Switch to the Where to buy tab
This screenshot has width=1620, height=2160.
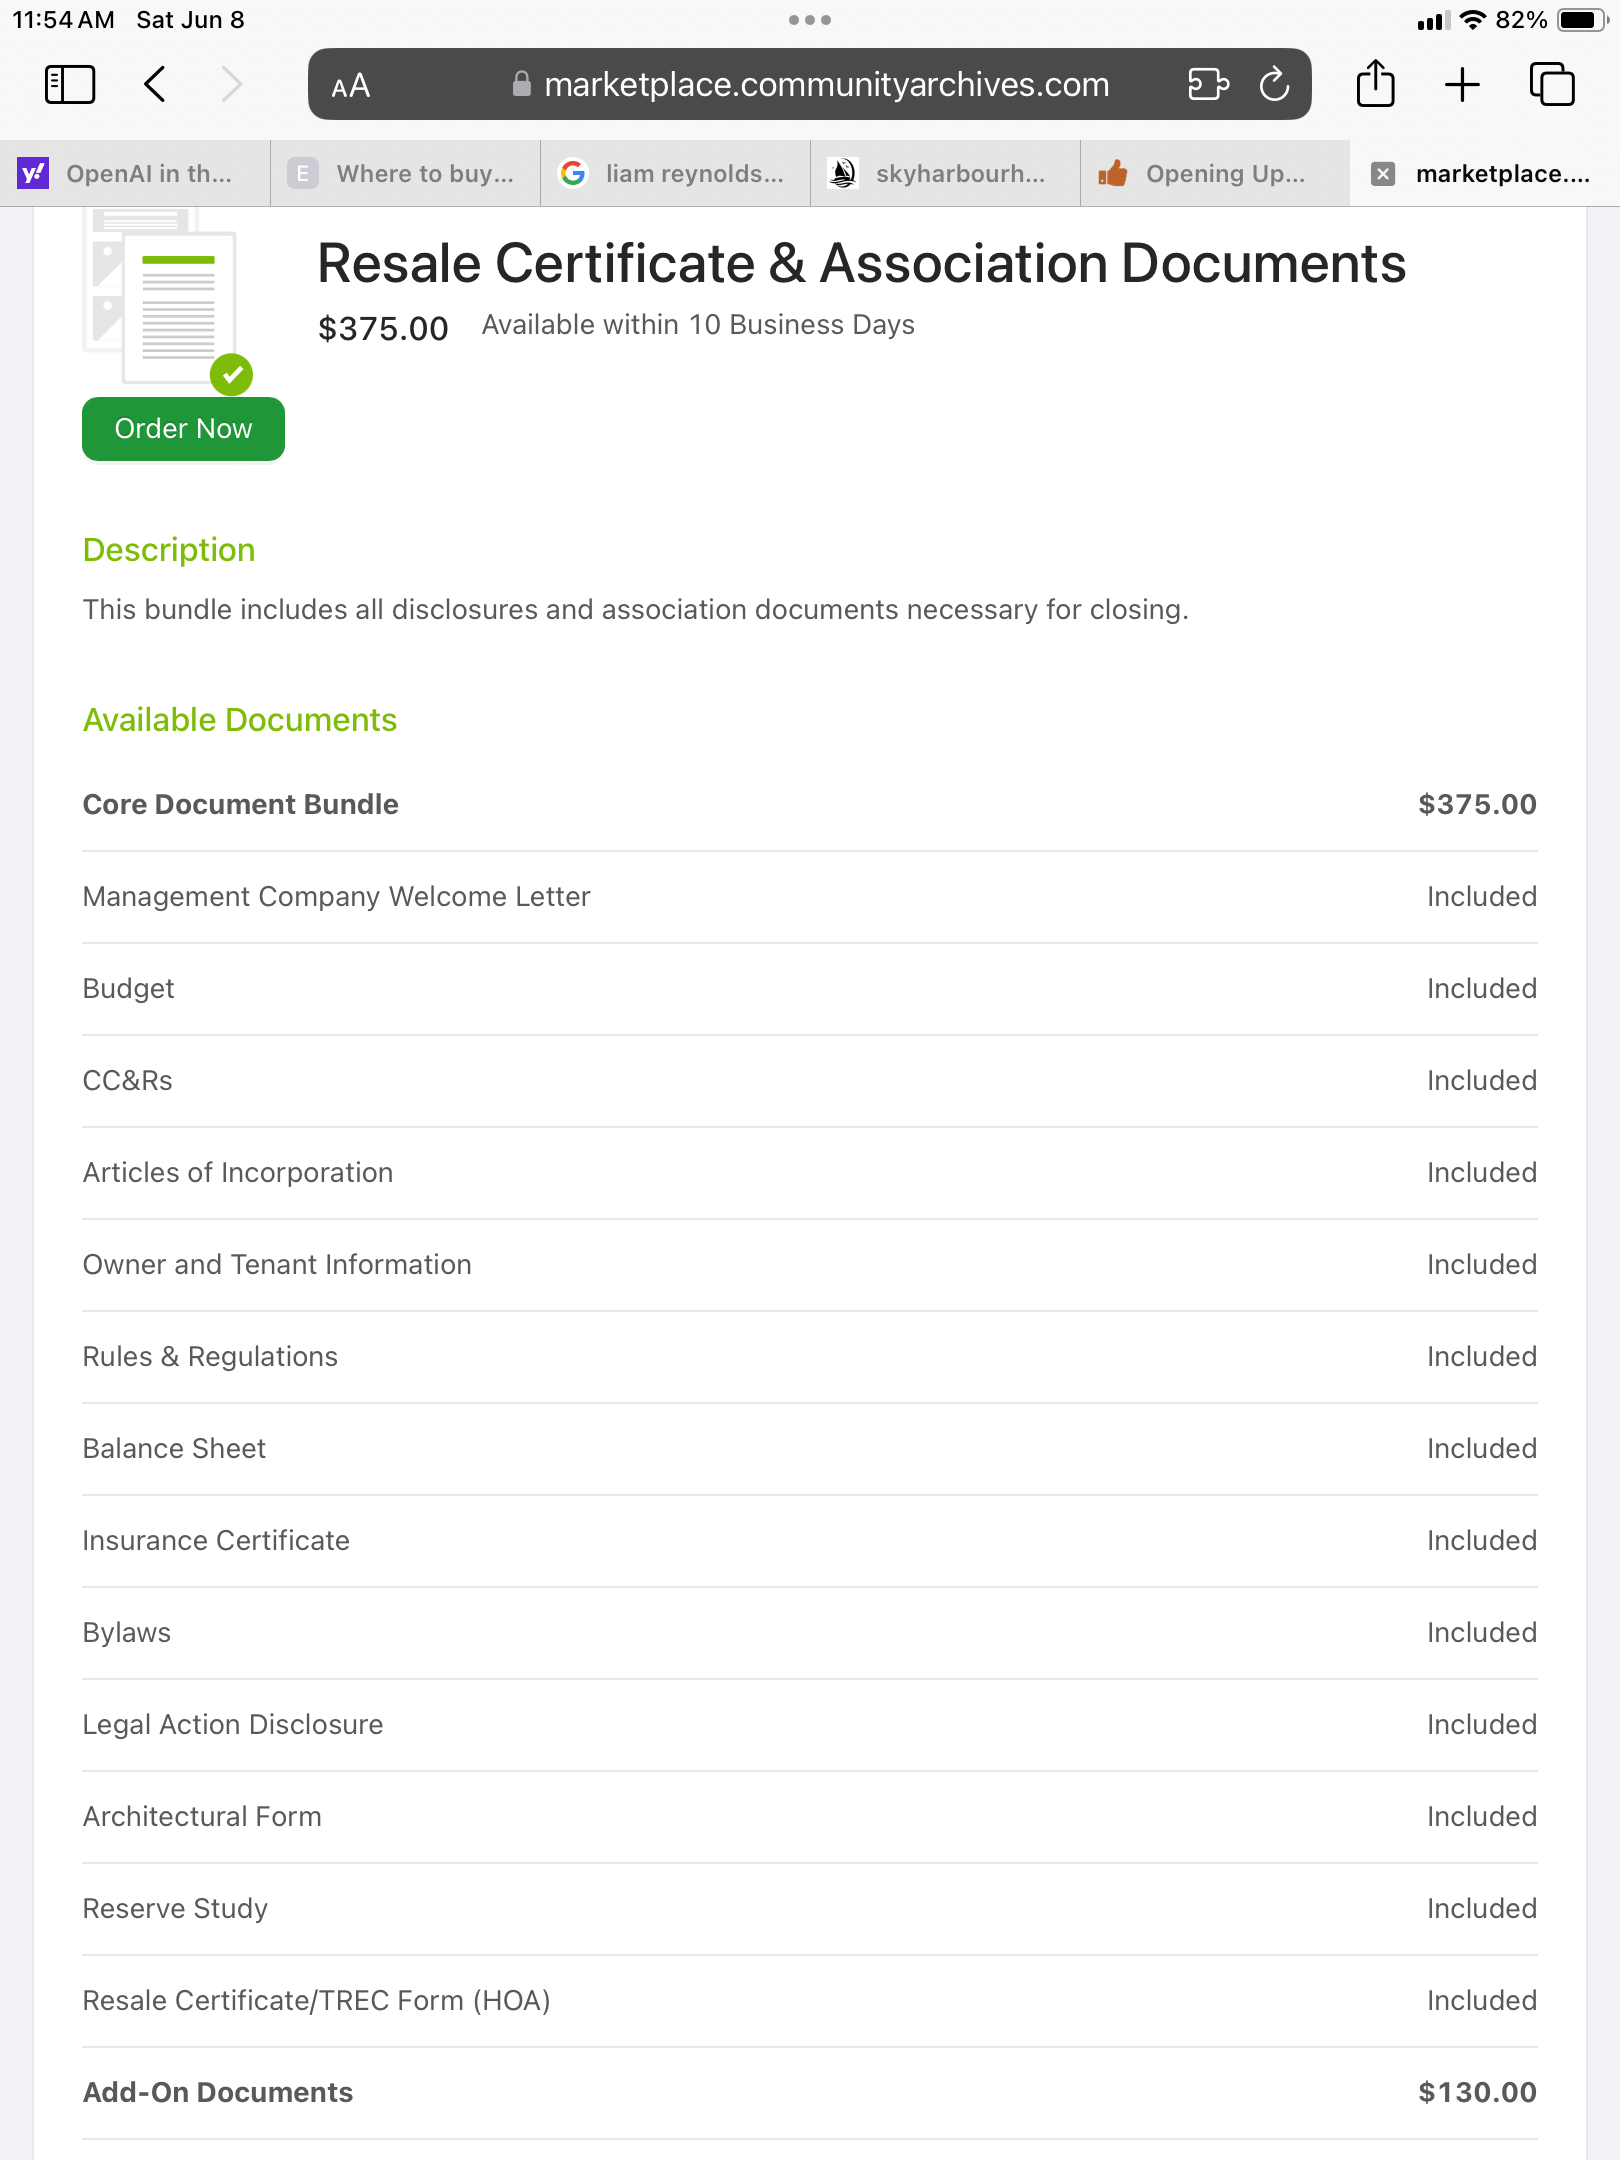pos(405,174)
